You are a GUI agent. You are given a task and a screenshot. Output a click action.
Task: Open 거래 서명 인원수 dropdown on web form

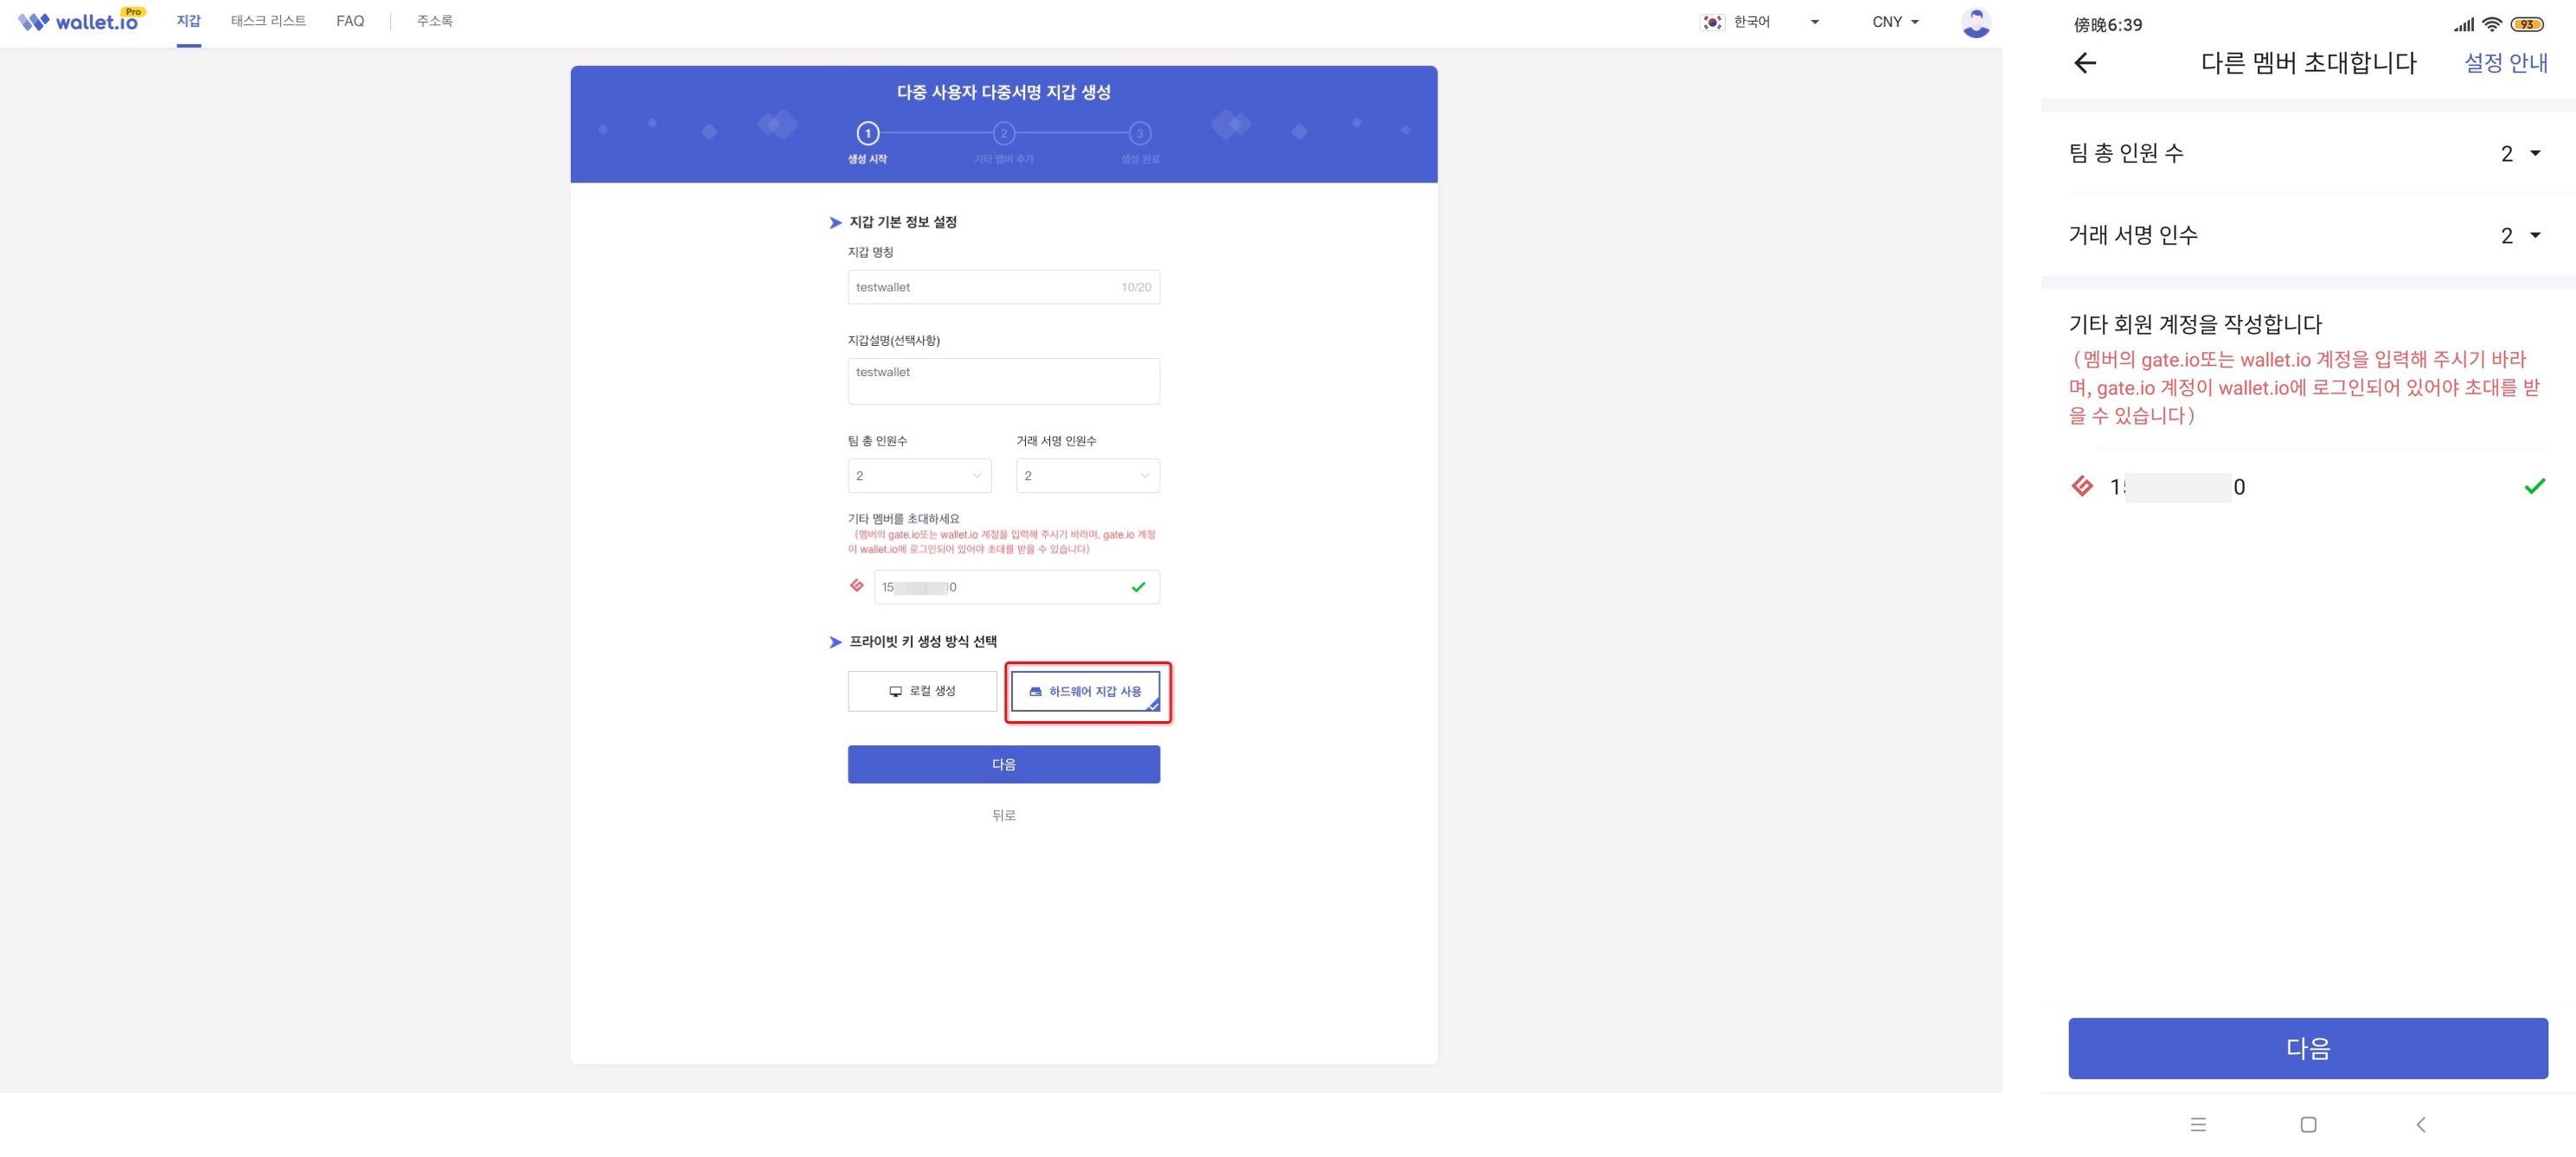click(1087, 476)
